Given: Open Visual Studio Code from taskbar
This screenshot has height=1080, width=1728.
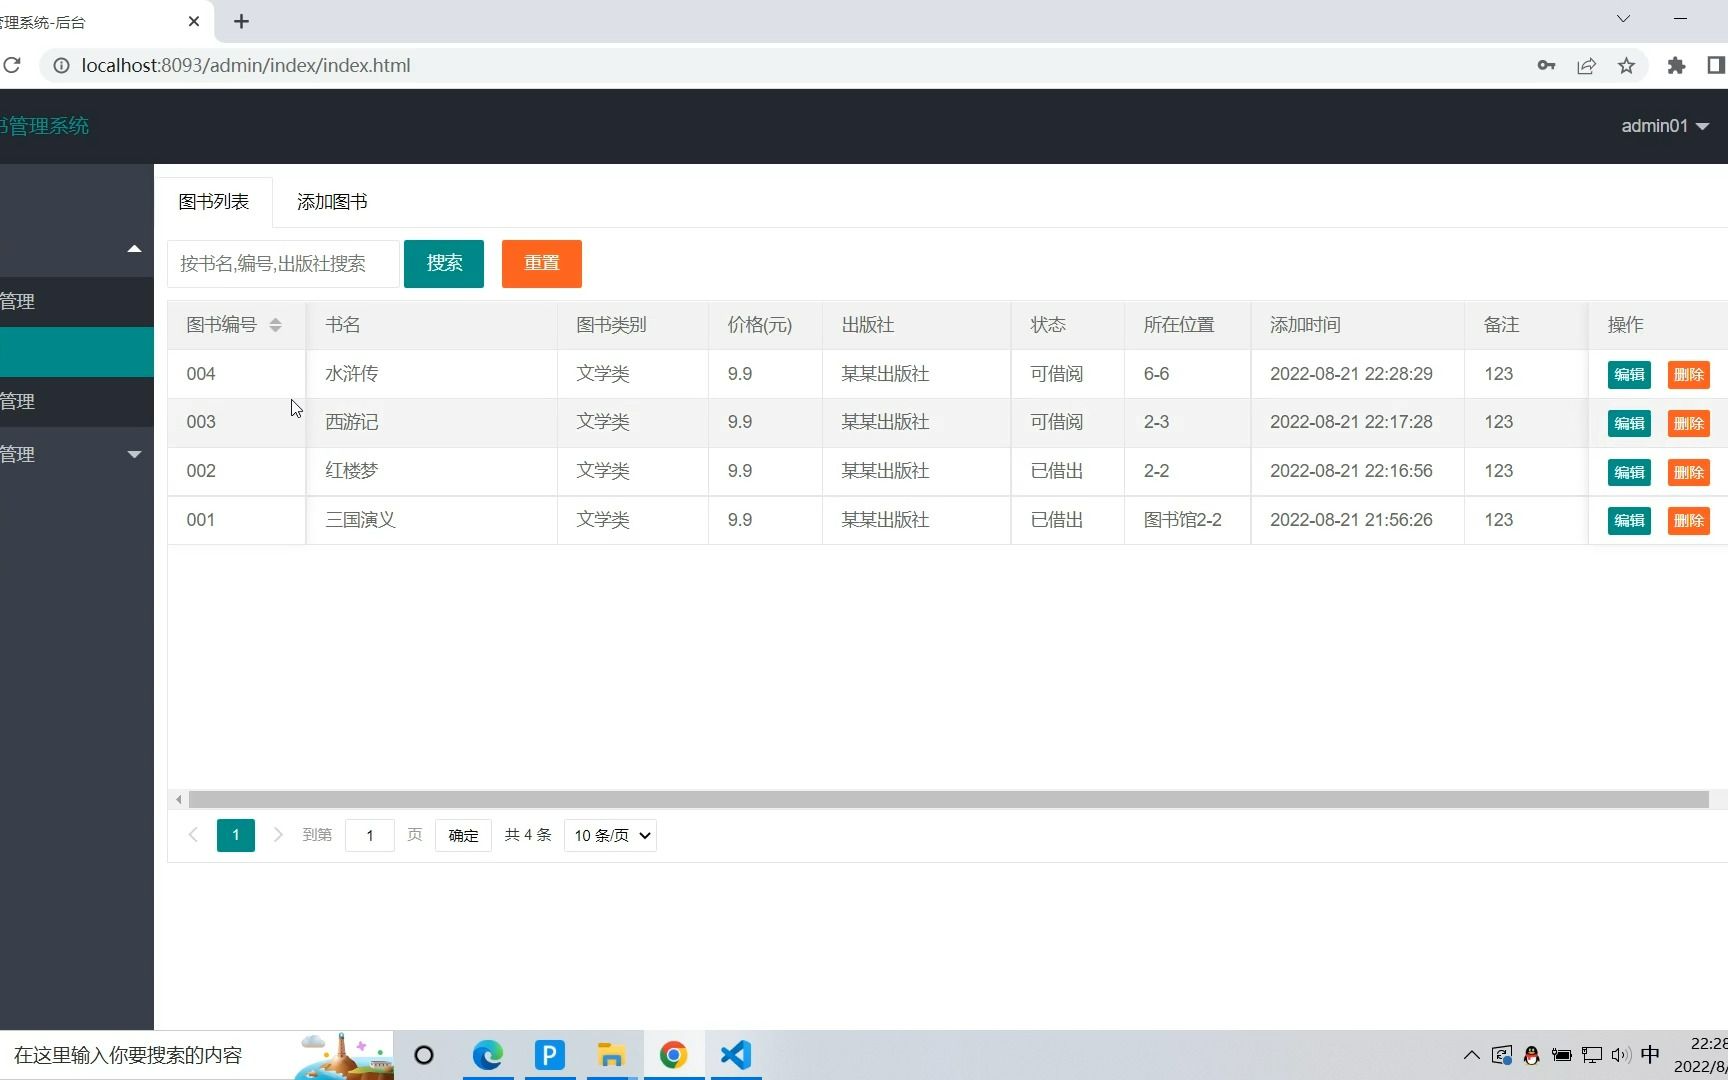Looking at the screenshot, I should tap(736, 1055).
